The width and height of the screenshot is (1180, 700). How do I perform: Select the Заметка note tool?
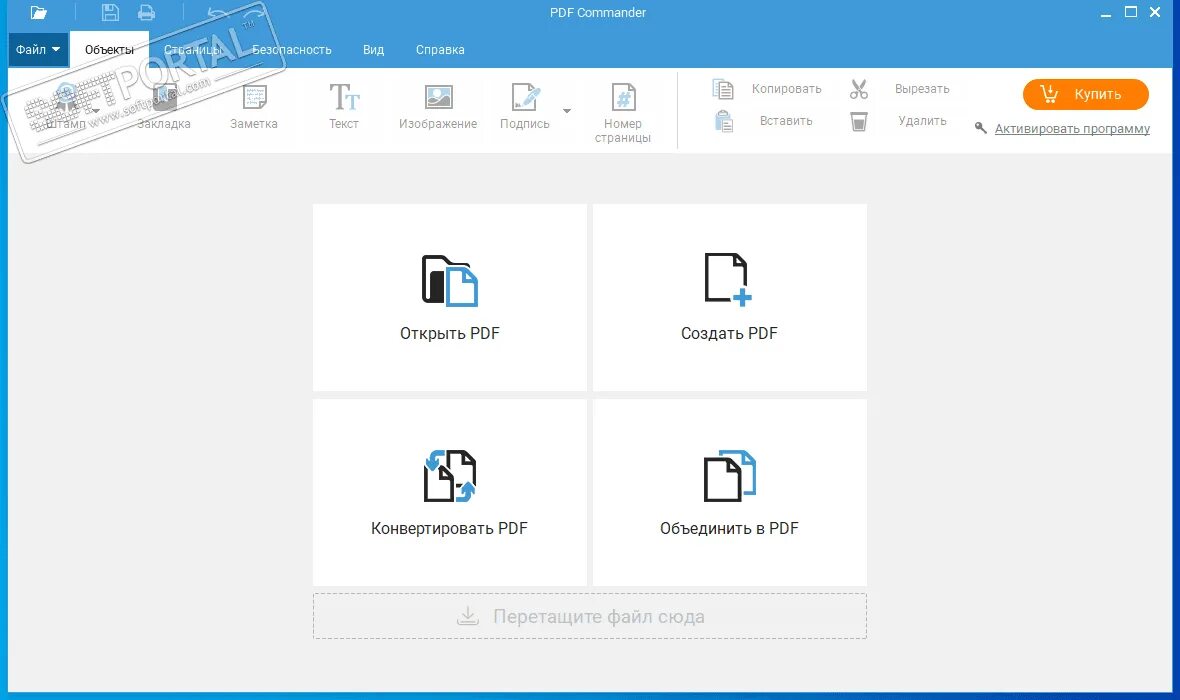click(x=254, y=108)
